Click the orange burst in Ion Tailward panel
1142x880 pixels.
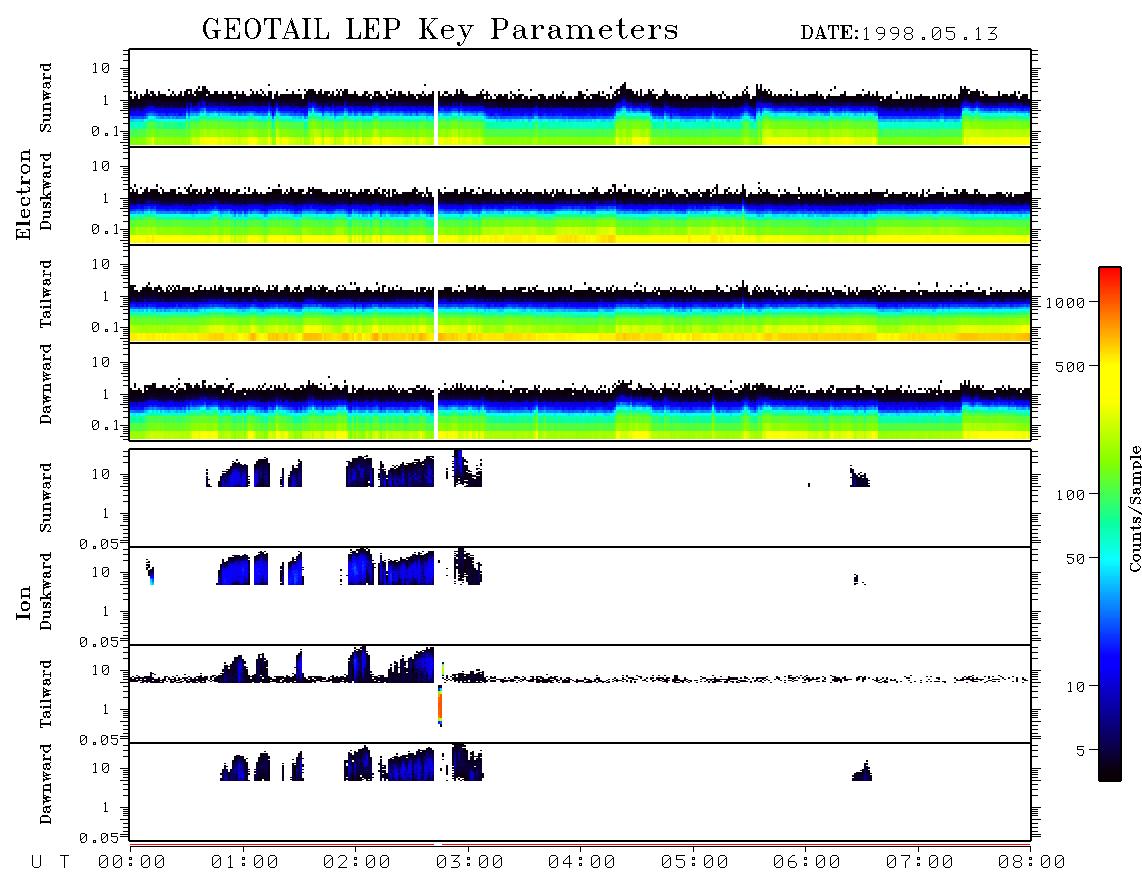[x=440, y=705]
